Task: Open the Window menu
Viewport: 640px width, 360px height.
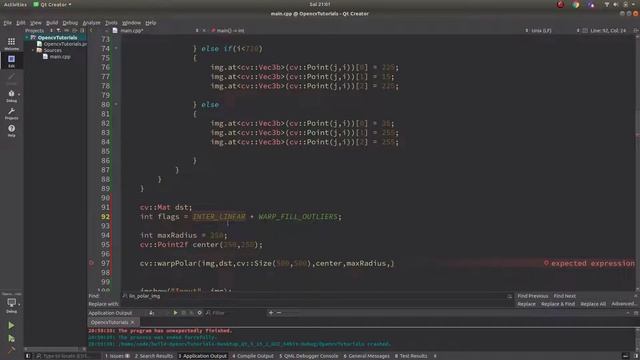Action: coord(131,22)
